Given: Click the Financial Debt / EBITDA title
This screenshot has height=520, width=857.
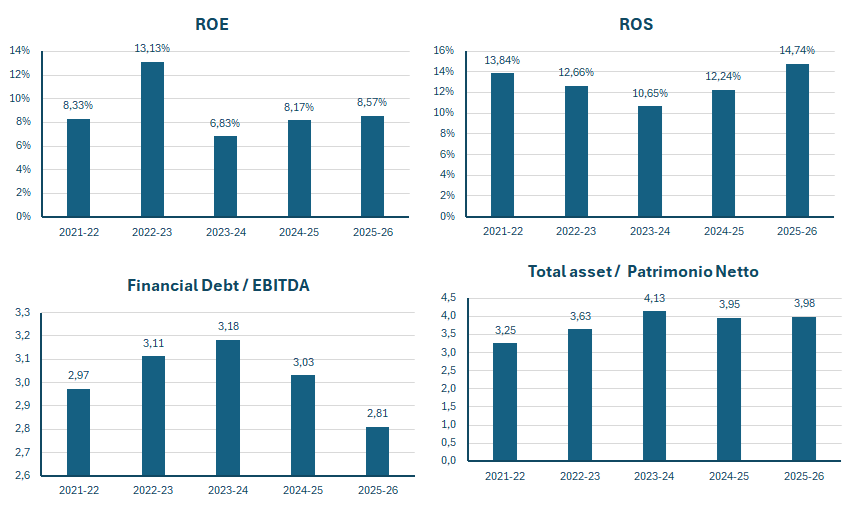Looking at the screenshot, I should pyautogui.click(x=218, y=285).
